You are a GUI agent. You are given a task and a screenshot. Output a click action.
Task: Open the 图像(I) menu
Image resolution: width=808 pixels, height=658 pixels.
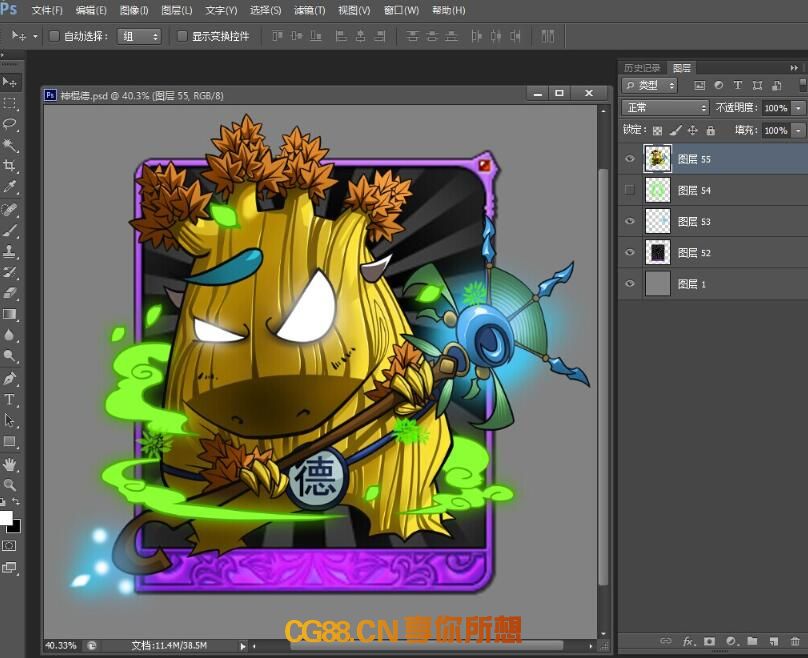[134, 10]
